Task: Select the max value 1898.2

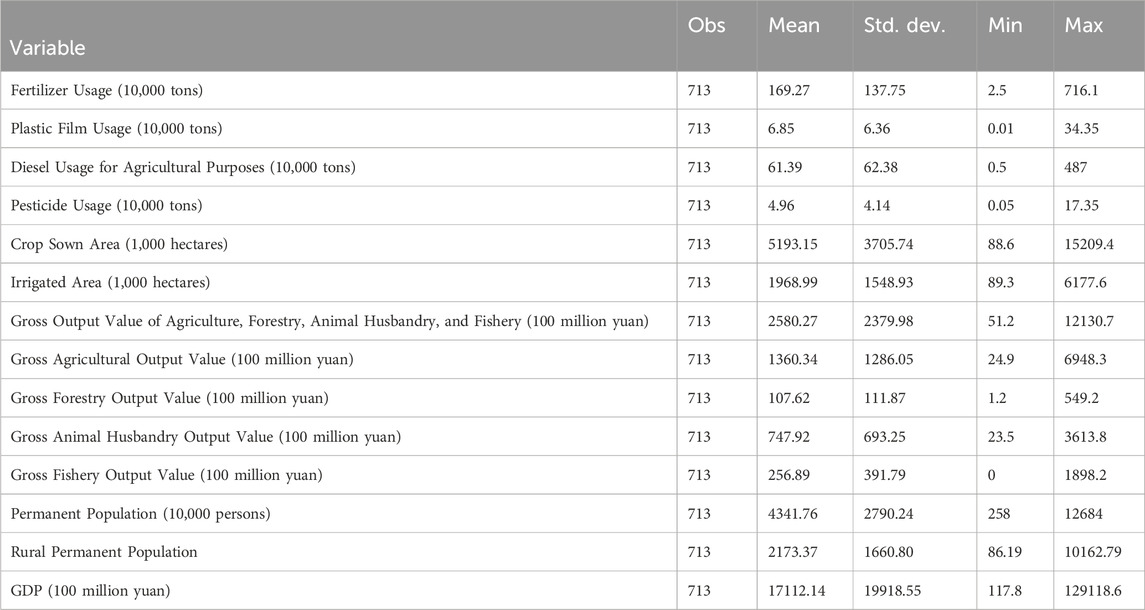Action: click(1085, 475)
